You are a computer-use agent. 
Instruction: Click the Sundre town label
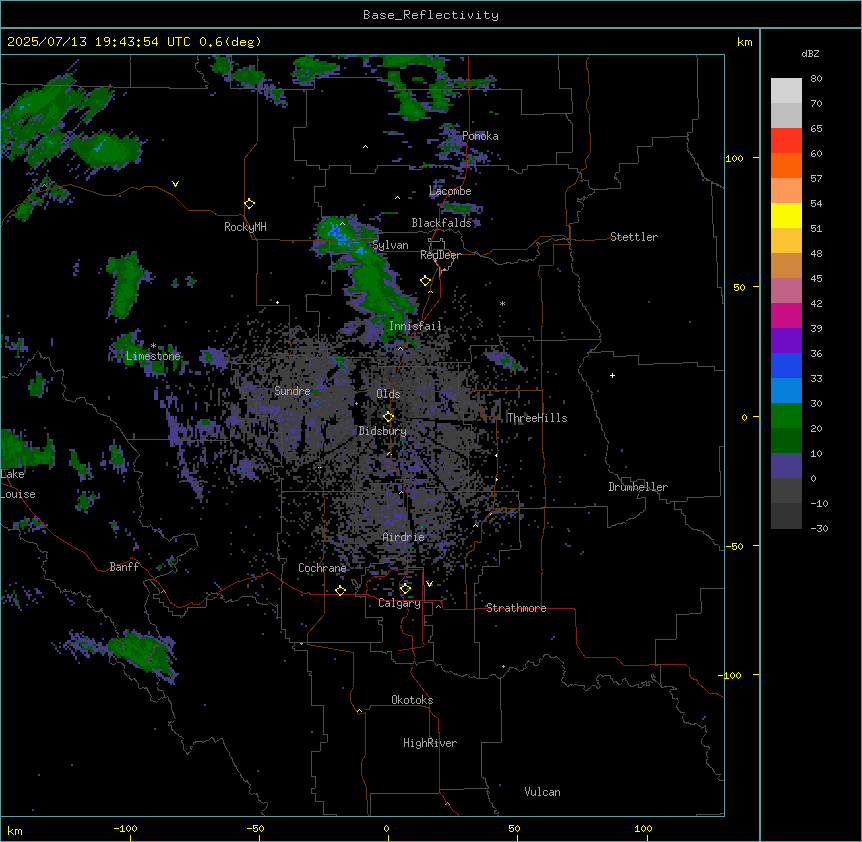pos(292,391)
